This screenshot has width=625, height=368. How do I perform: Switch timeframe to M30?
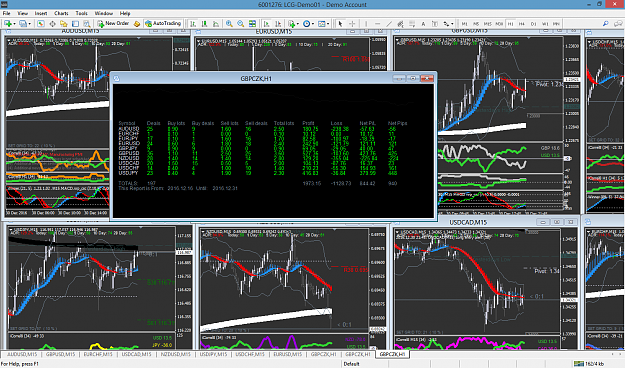(x=499, y=24)
